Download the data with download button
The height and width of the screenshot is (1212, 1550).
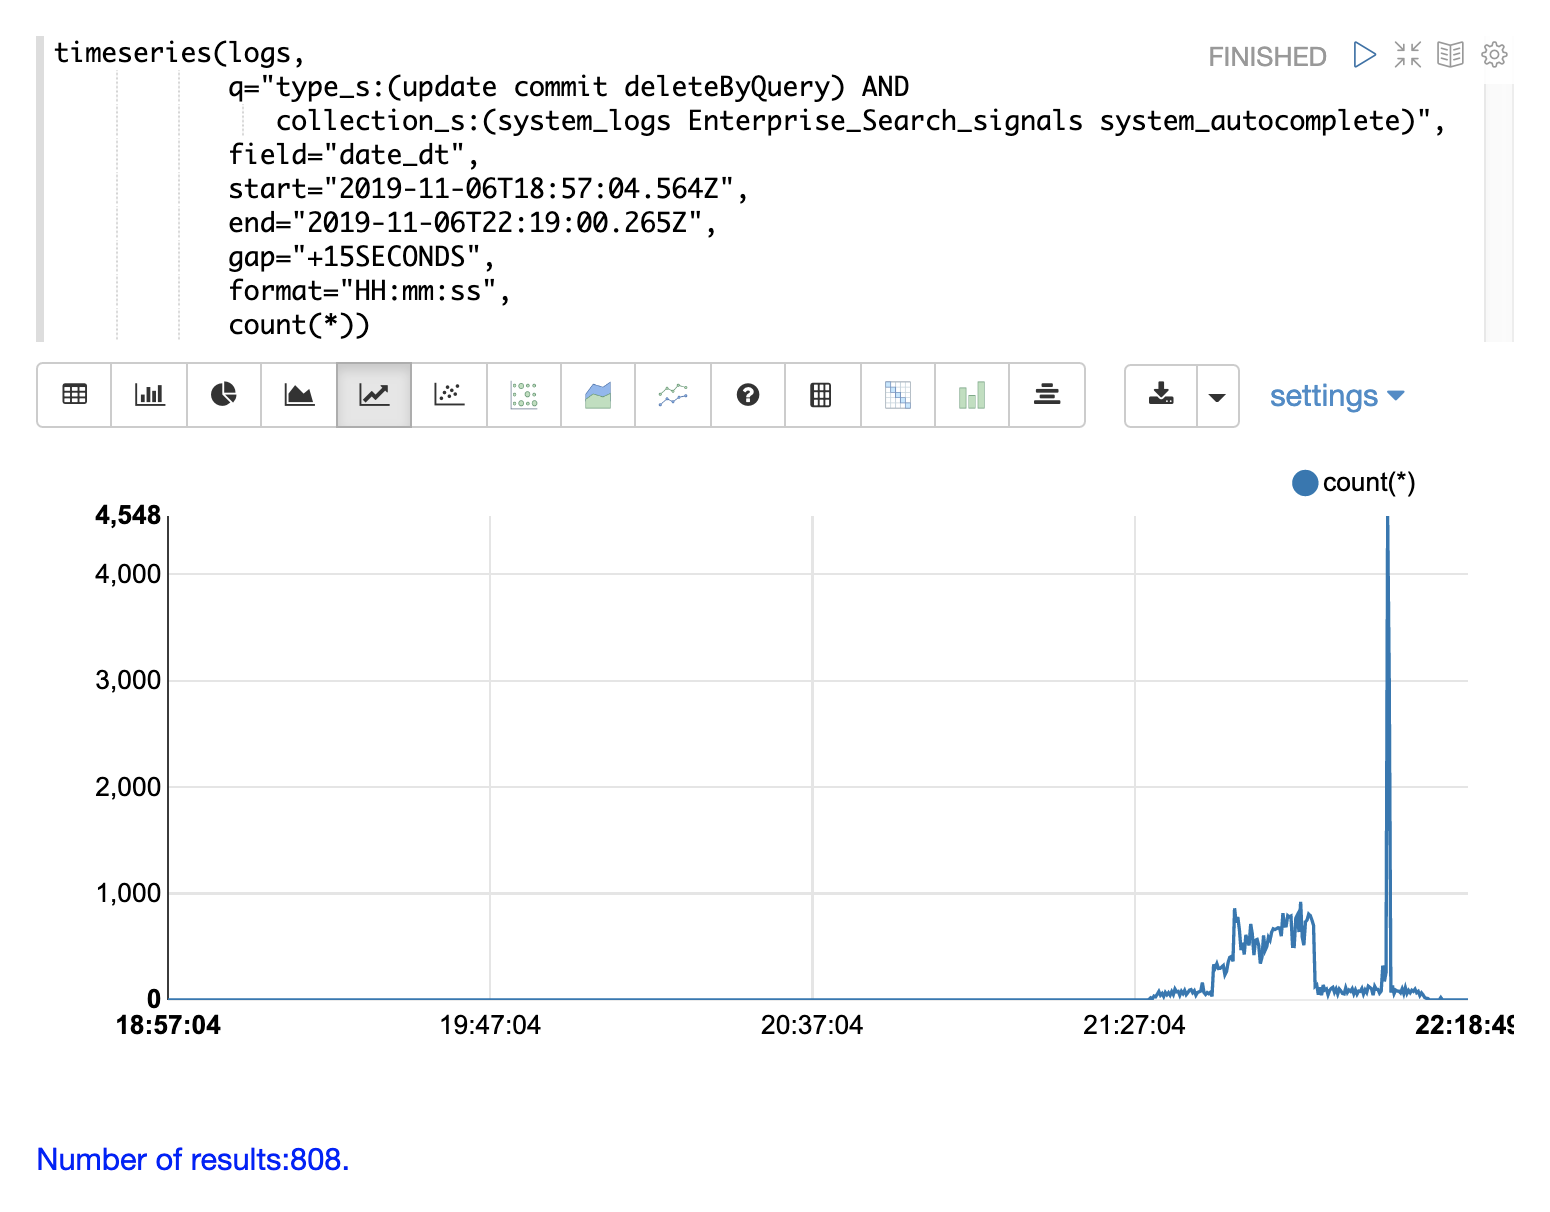point(1161,396)
